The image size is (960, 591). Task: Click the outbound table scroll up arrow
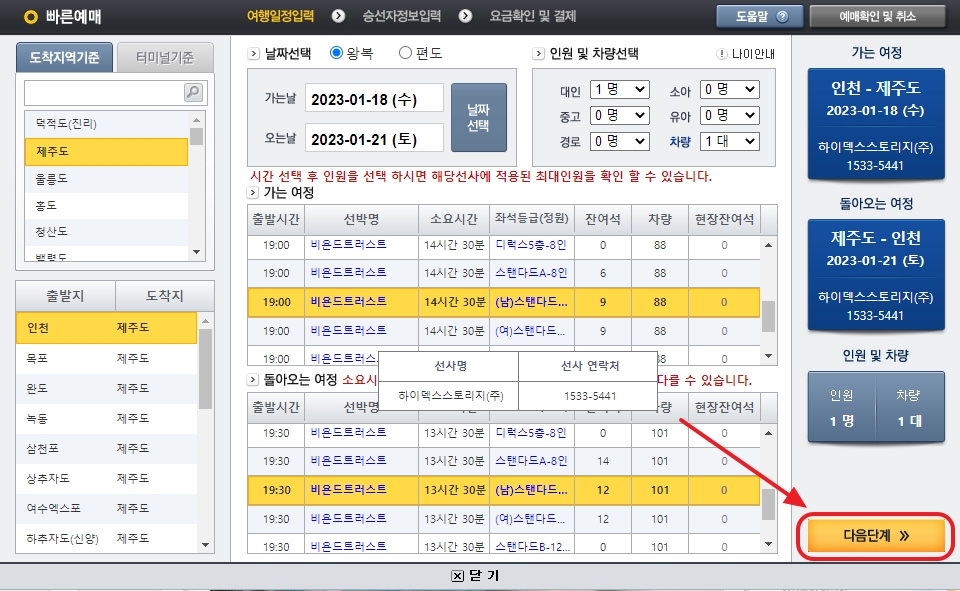coord(768,245)
